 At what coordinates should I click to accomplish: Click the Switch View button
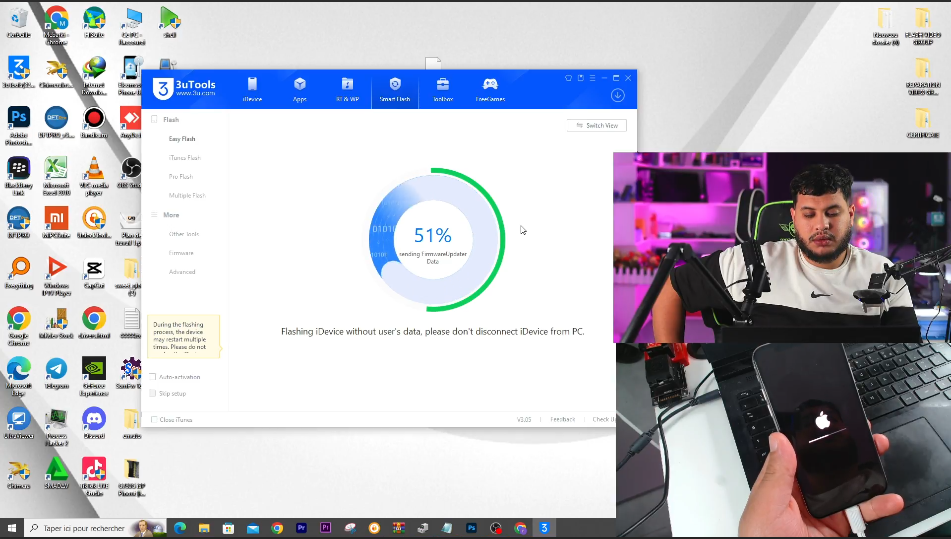(x=597, y=126)
